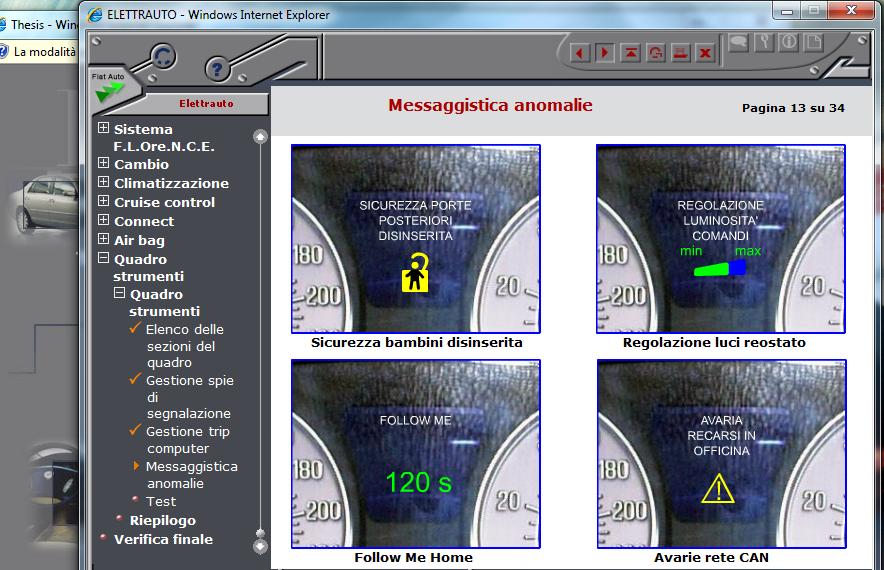Select the Elettrauto tab header
The width and height of the screenshot is (884, 570).
(206, 104)
